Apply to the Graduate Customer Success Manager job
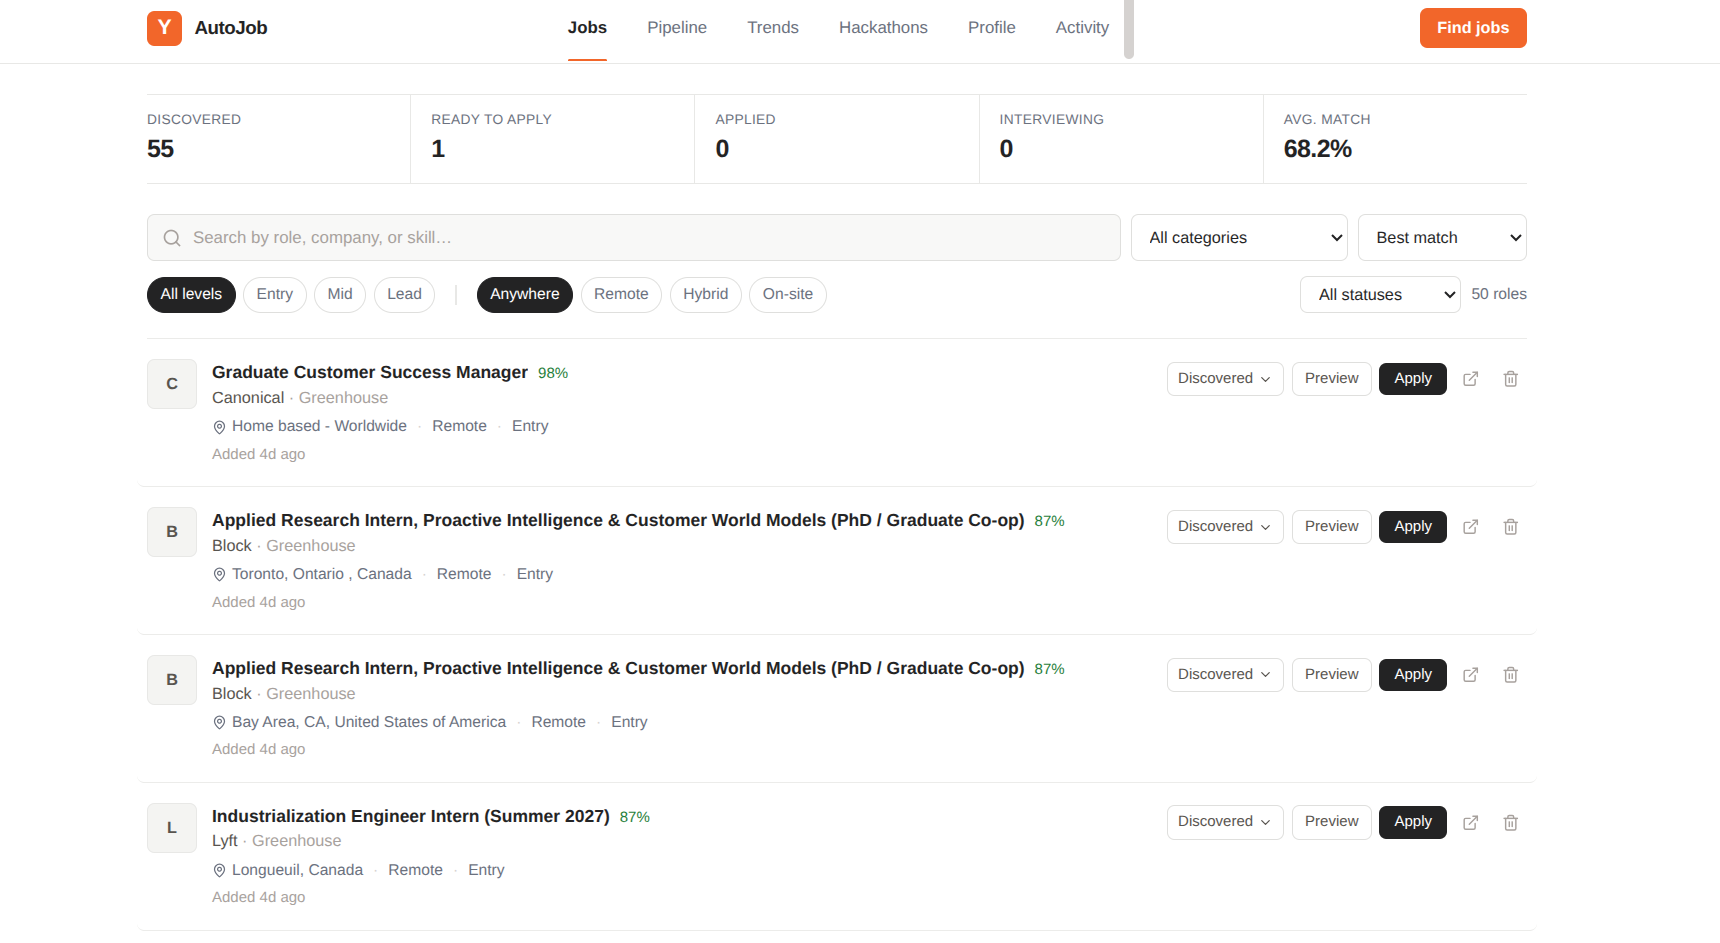1720x943 pixels. click(1413, 379)
